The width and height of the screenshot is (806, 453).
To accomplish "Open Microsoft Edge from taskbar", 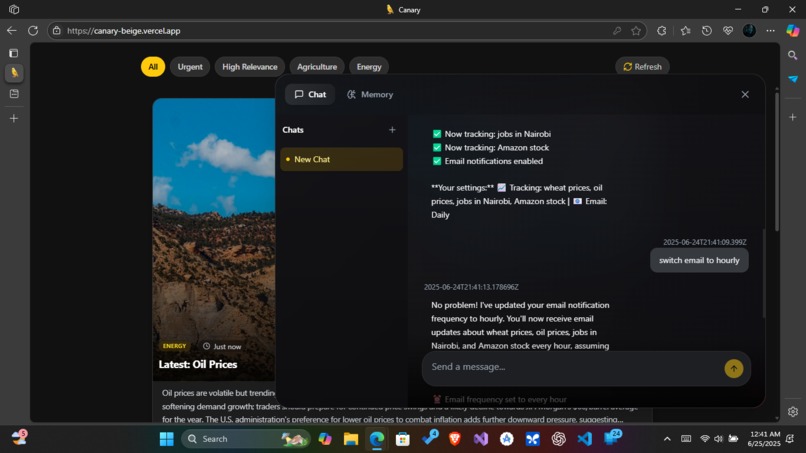I will pyautogui.click(x=376, y=439).
